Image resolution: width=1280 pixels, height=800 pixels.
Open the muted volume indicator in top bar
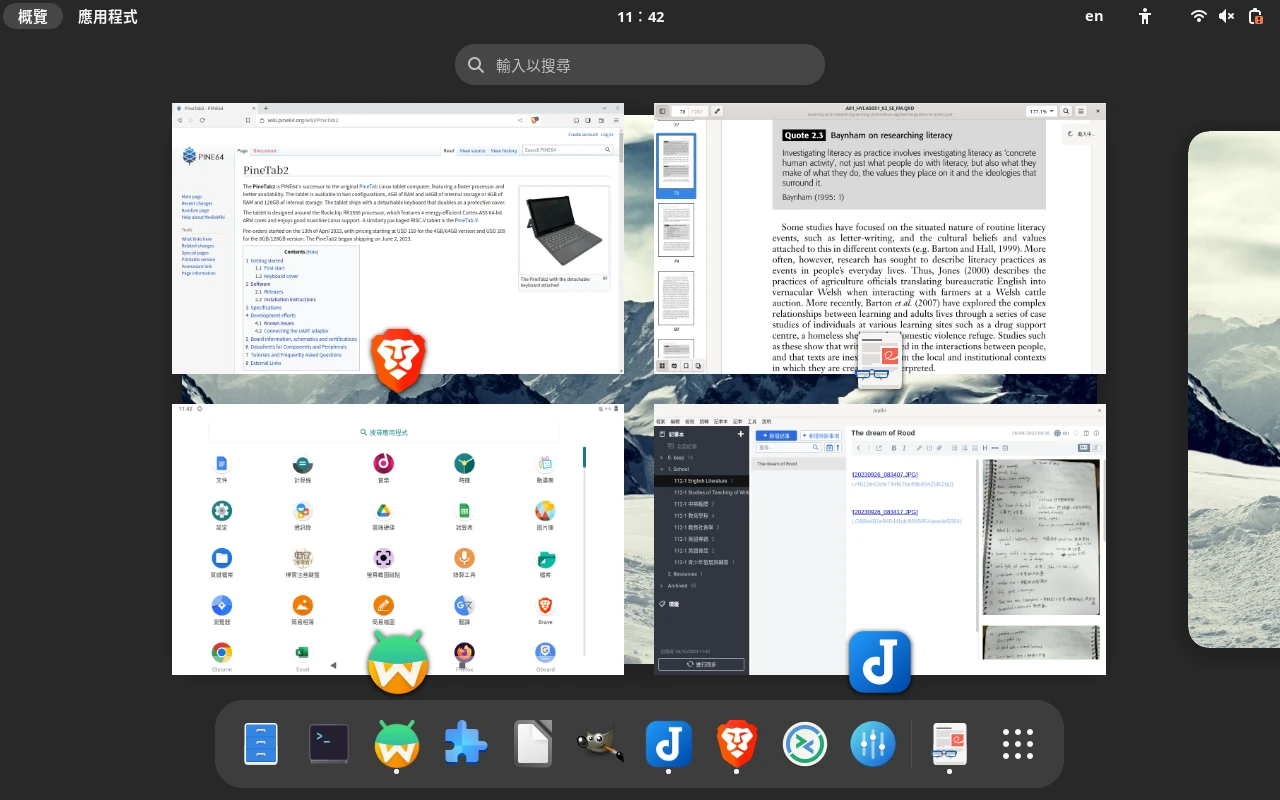1227,16
